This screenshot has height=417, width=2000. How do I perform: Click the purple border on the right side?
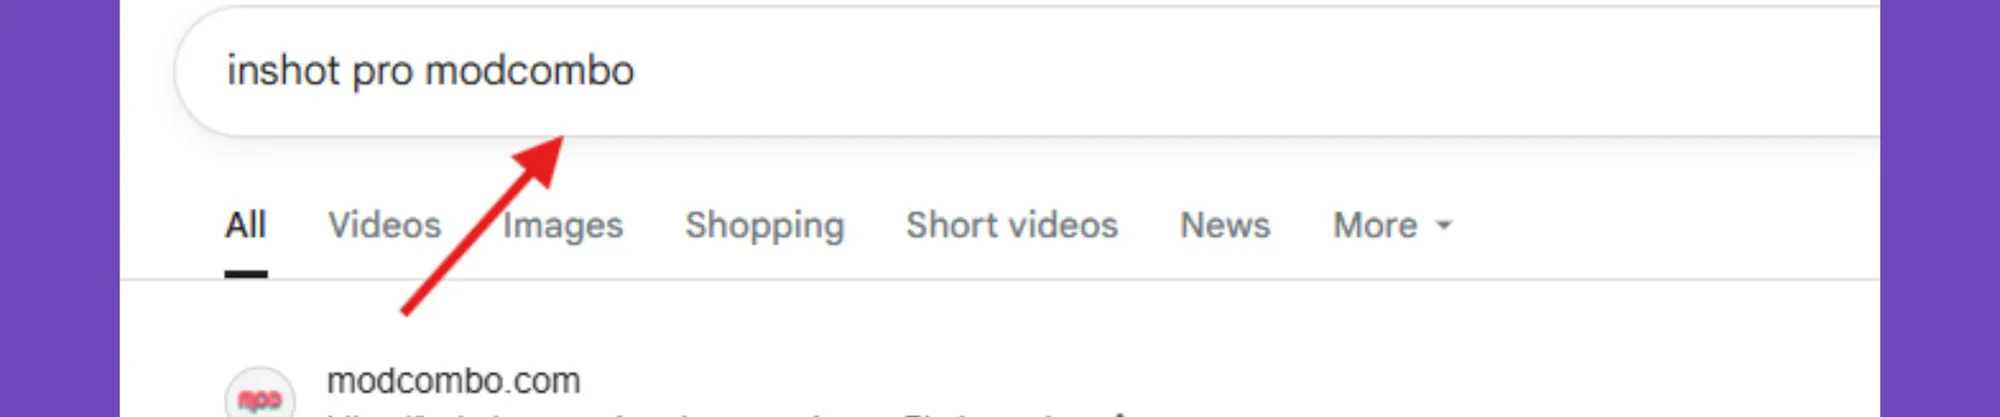(x=1940, y=208)
